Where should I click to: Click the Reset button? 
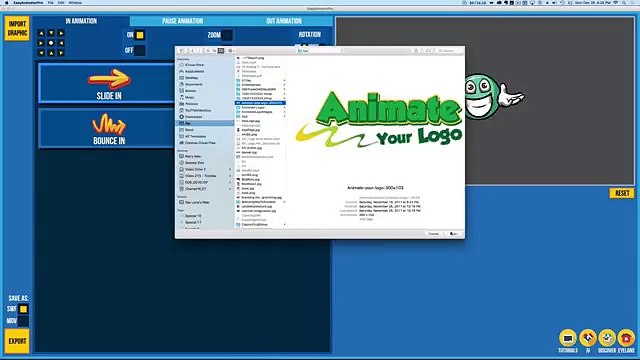click(622, 193)
